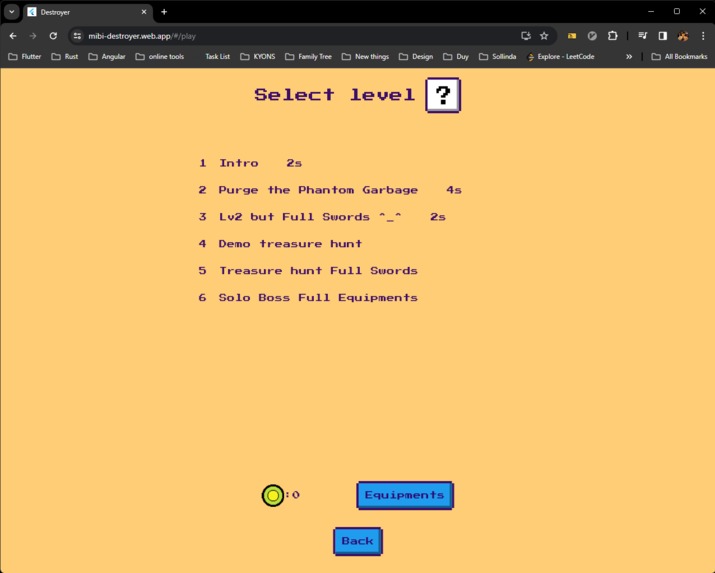Screen dimensions: 715x573
Task: Focus the address bar URL
Action: 142,36
